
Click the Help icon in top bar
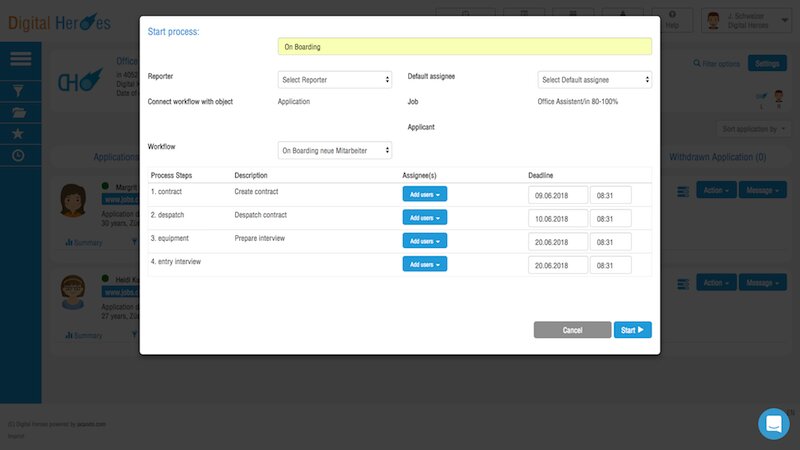click(685, 19)
